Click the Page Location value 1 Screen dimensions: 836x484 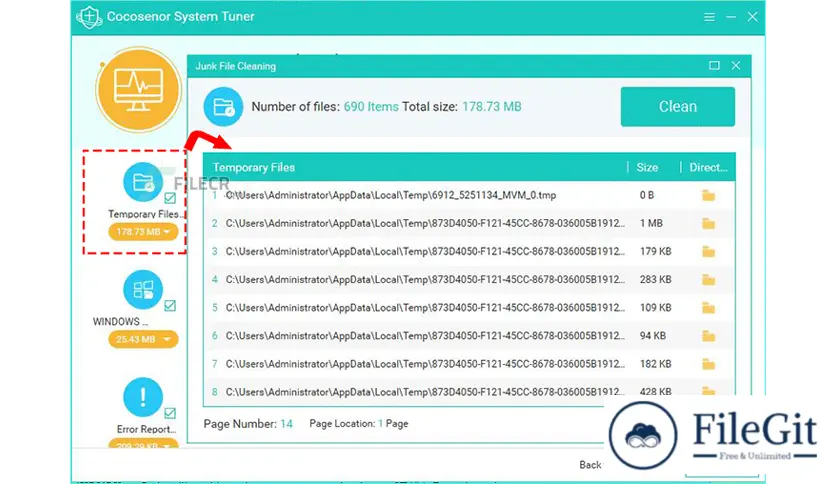pos(381,424)
